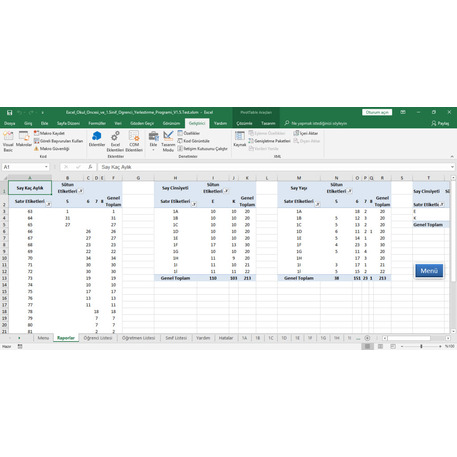
Task: Adjust the zoom slider in status bar
Action: click(x=421, y=347)
